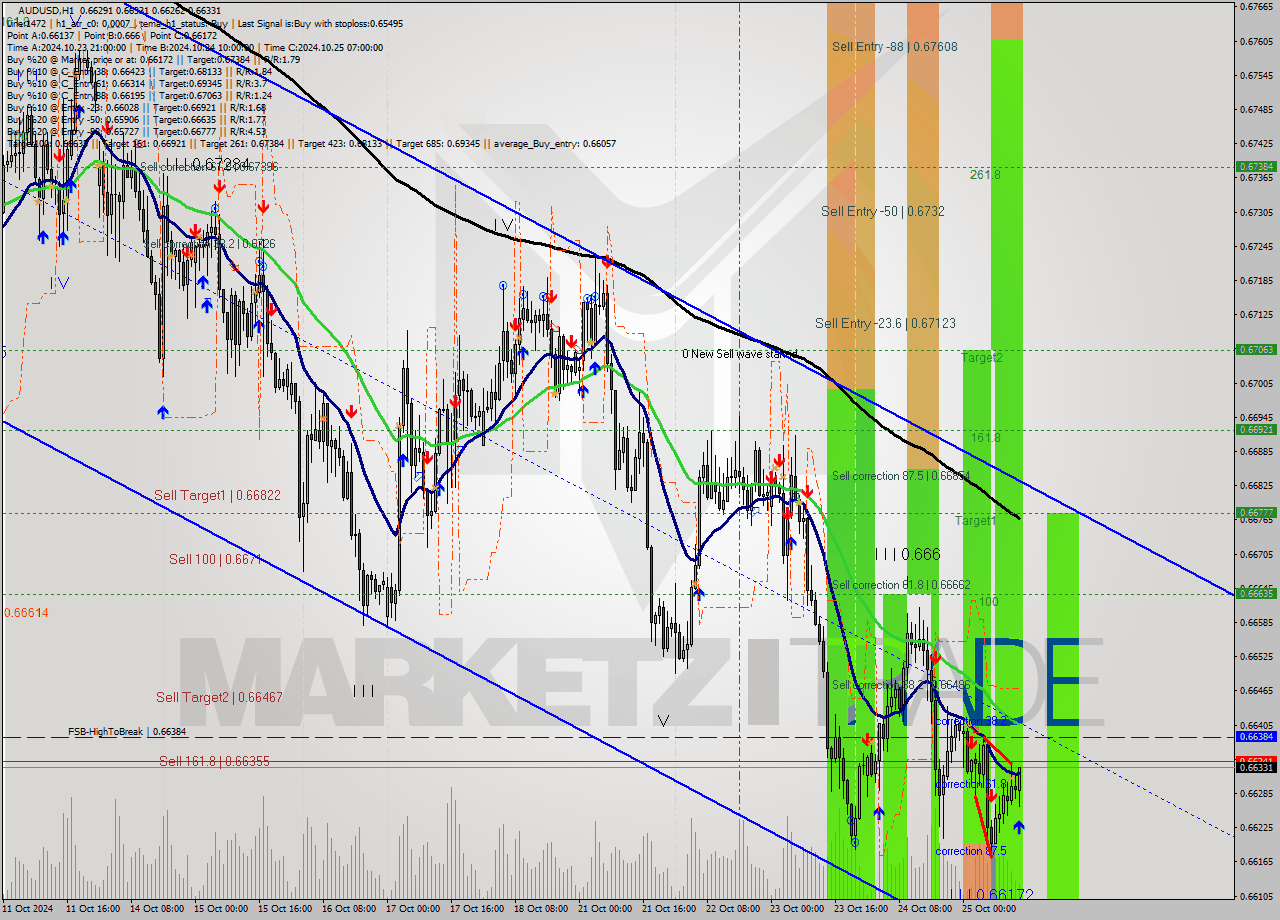Click the '11 Oct 2024' time axis label
The width and height of the screenshot is (1280, 920).
27,909
